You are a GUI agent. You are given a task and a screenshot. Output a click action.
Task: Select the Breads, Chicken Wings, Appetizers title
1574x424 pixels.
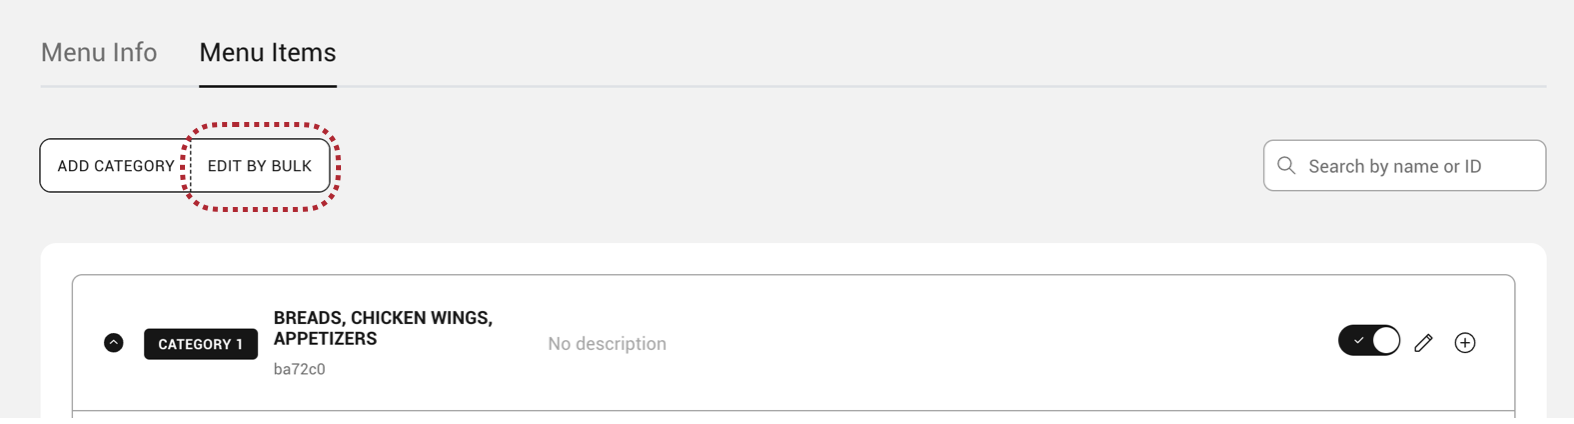[x=383, y=328]
